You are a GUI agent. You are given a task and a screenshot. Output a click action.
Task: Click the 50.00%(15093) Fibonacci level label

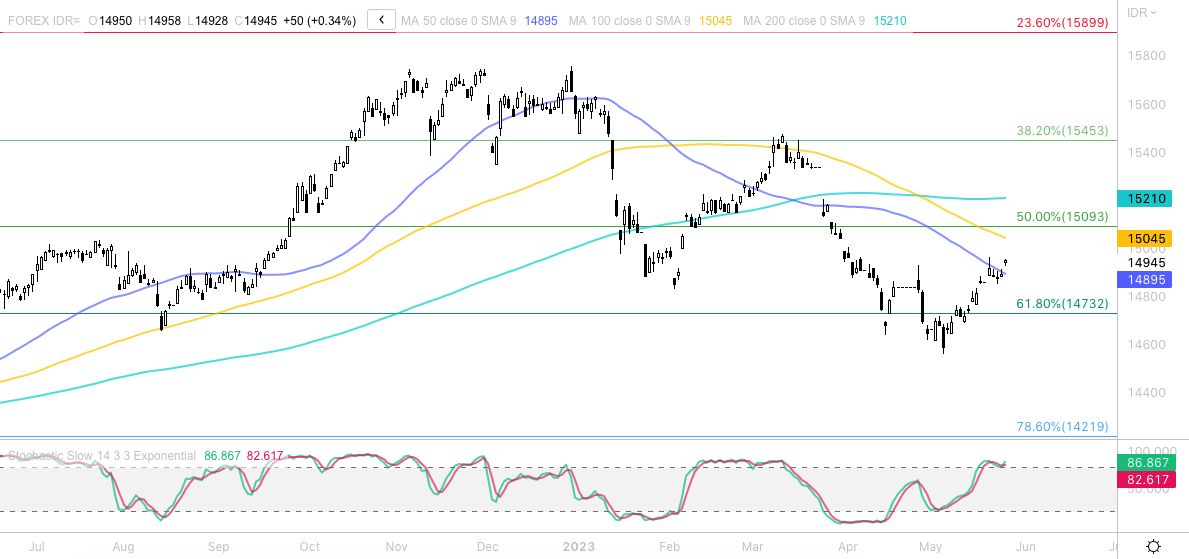point(1061,216)
